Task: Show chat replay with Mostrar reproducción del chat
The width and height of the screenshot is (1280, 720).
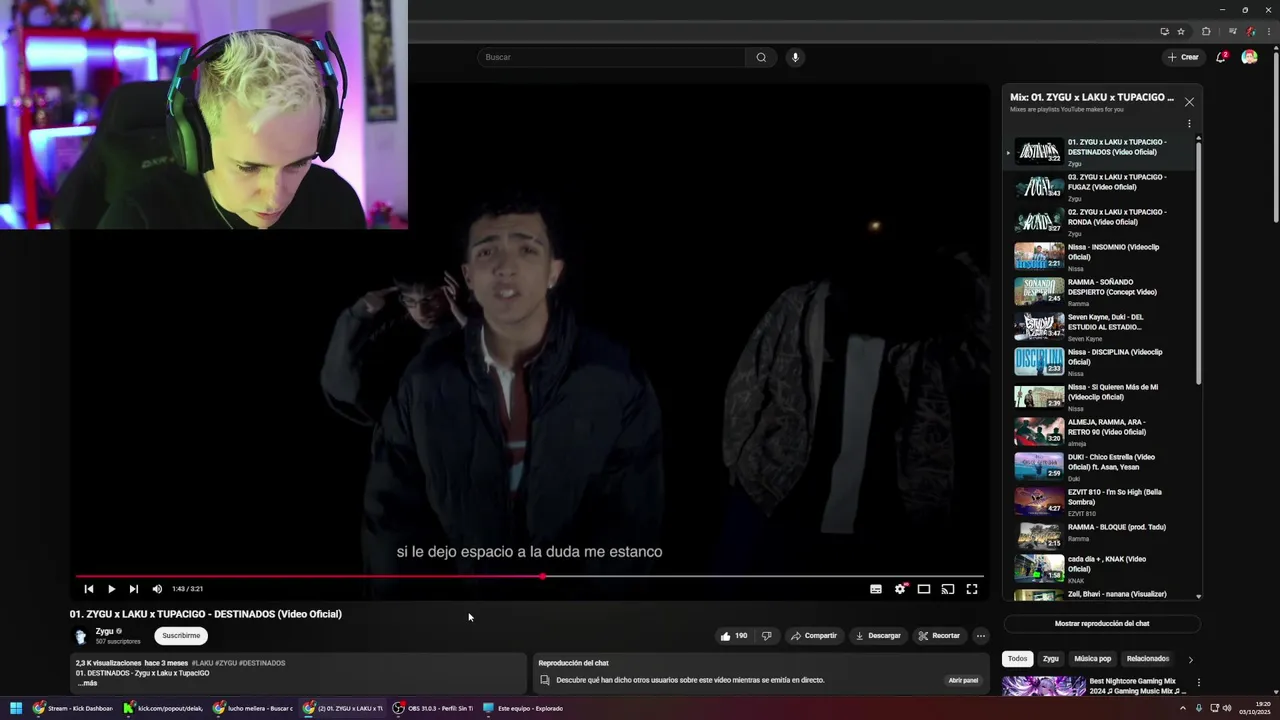Action: point(1102,624)
